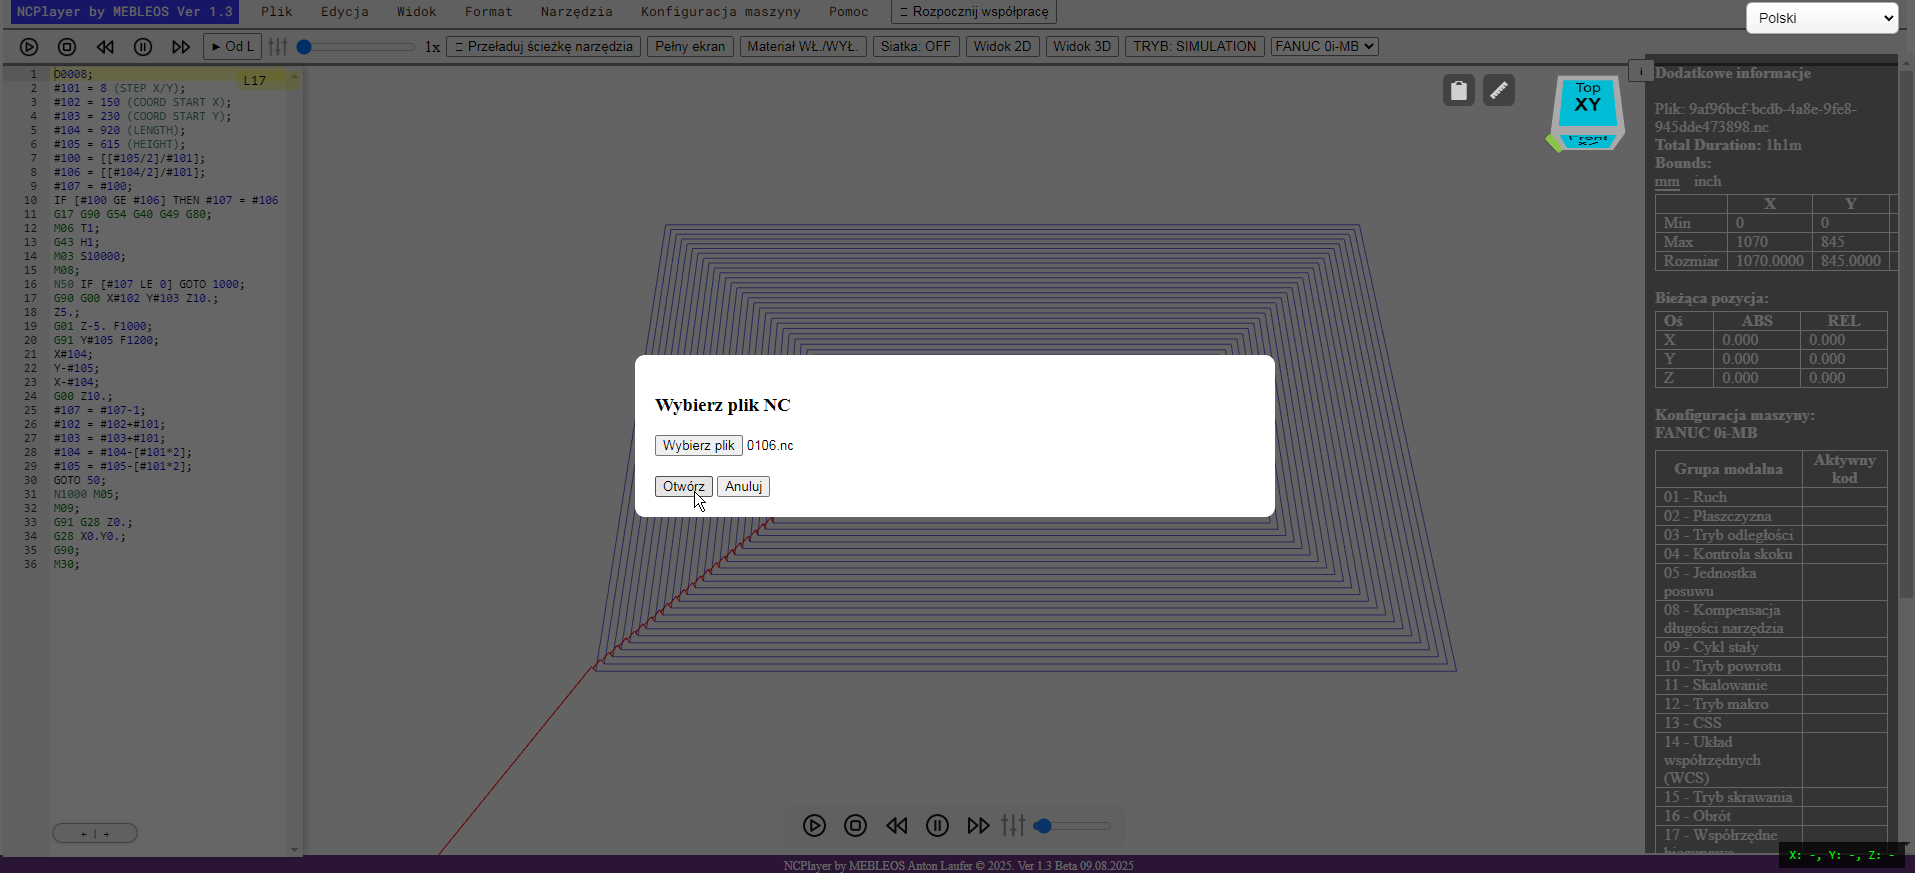
Task: Click 'Anuluj' to cancel dialog
Action: click(x=743, y=487)
